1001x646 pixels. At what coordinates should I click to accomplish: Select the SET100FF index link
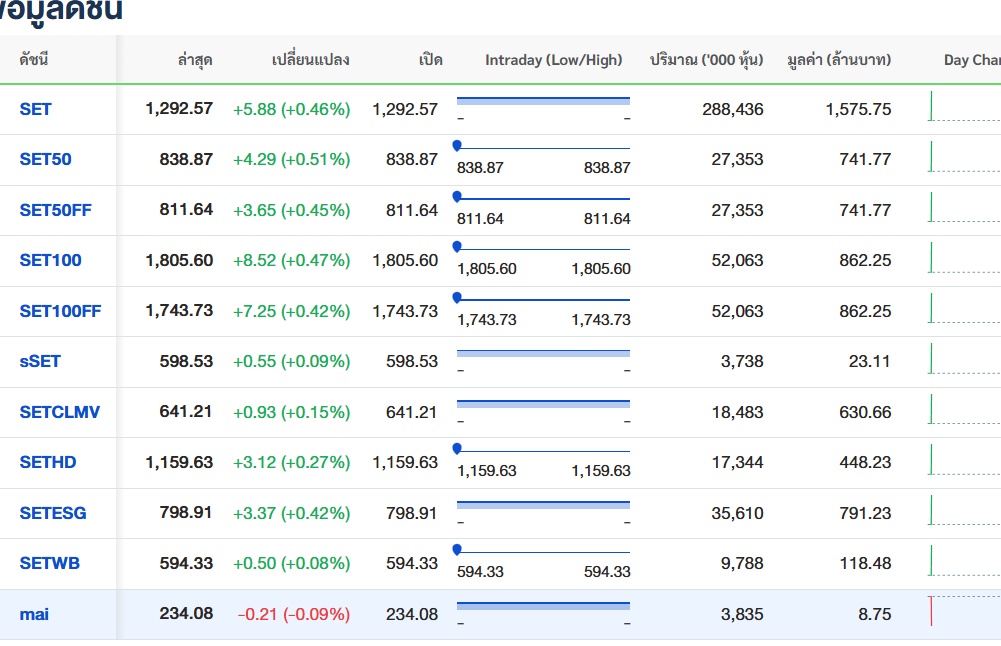pyautogui.click(x=60, y=311)
